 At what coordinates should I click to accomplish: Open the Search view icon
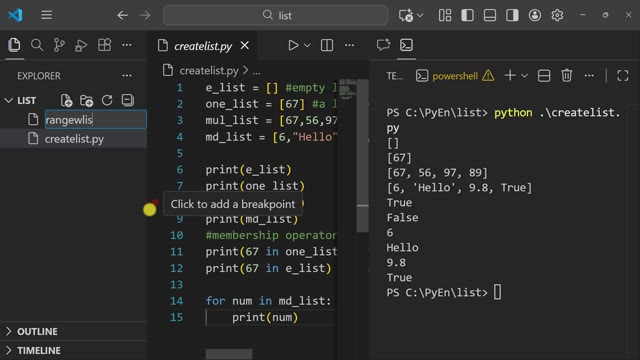coord(37,45)
